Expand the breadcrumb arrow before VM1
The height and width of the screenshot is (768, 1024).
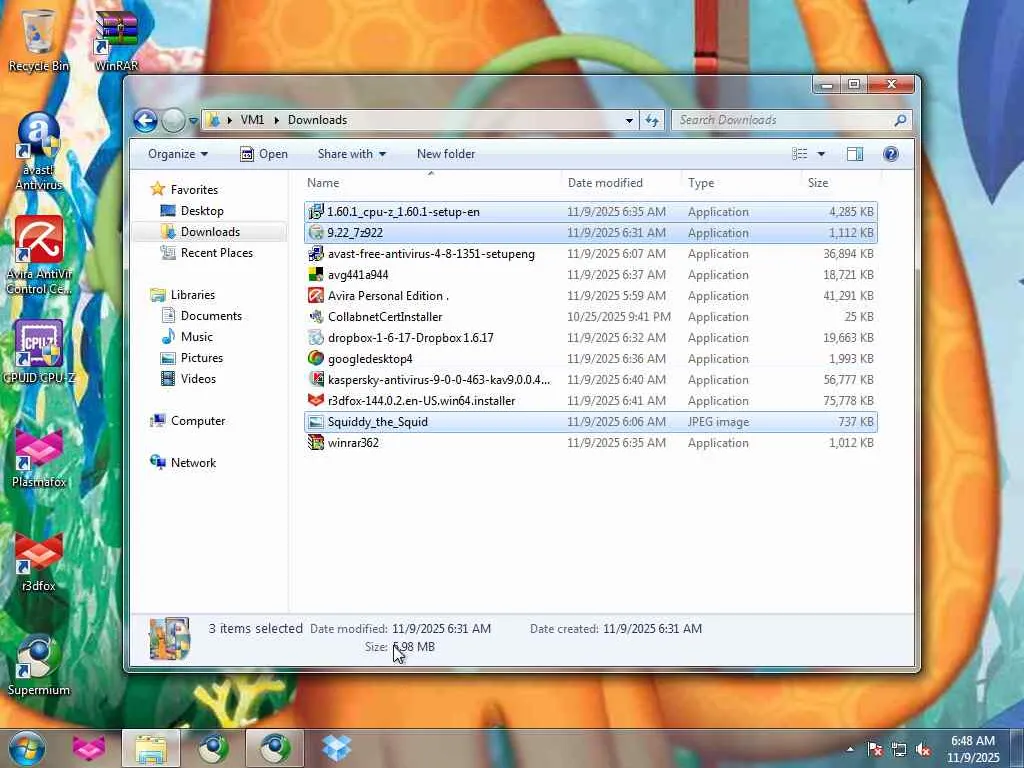[229, 120]
